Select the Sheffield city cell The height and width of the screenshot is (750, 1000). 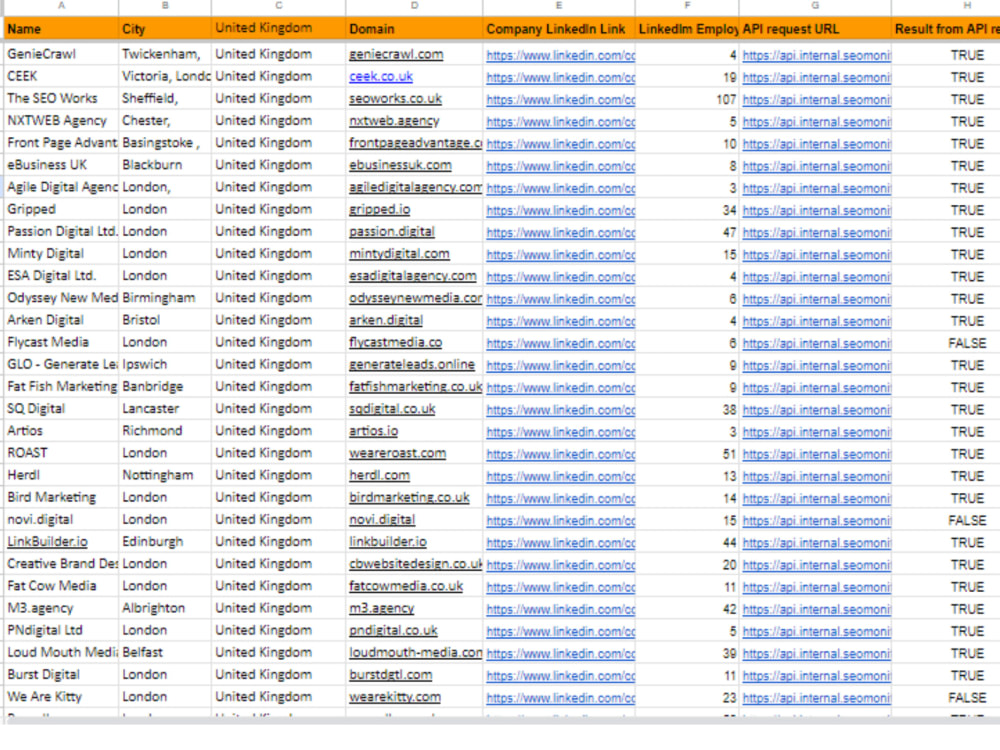click(165, 98)
